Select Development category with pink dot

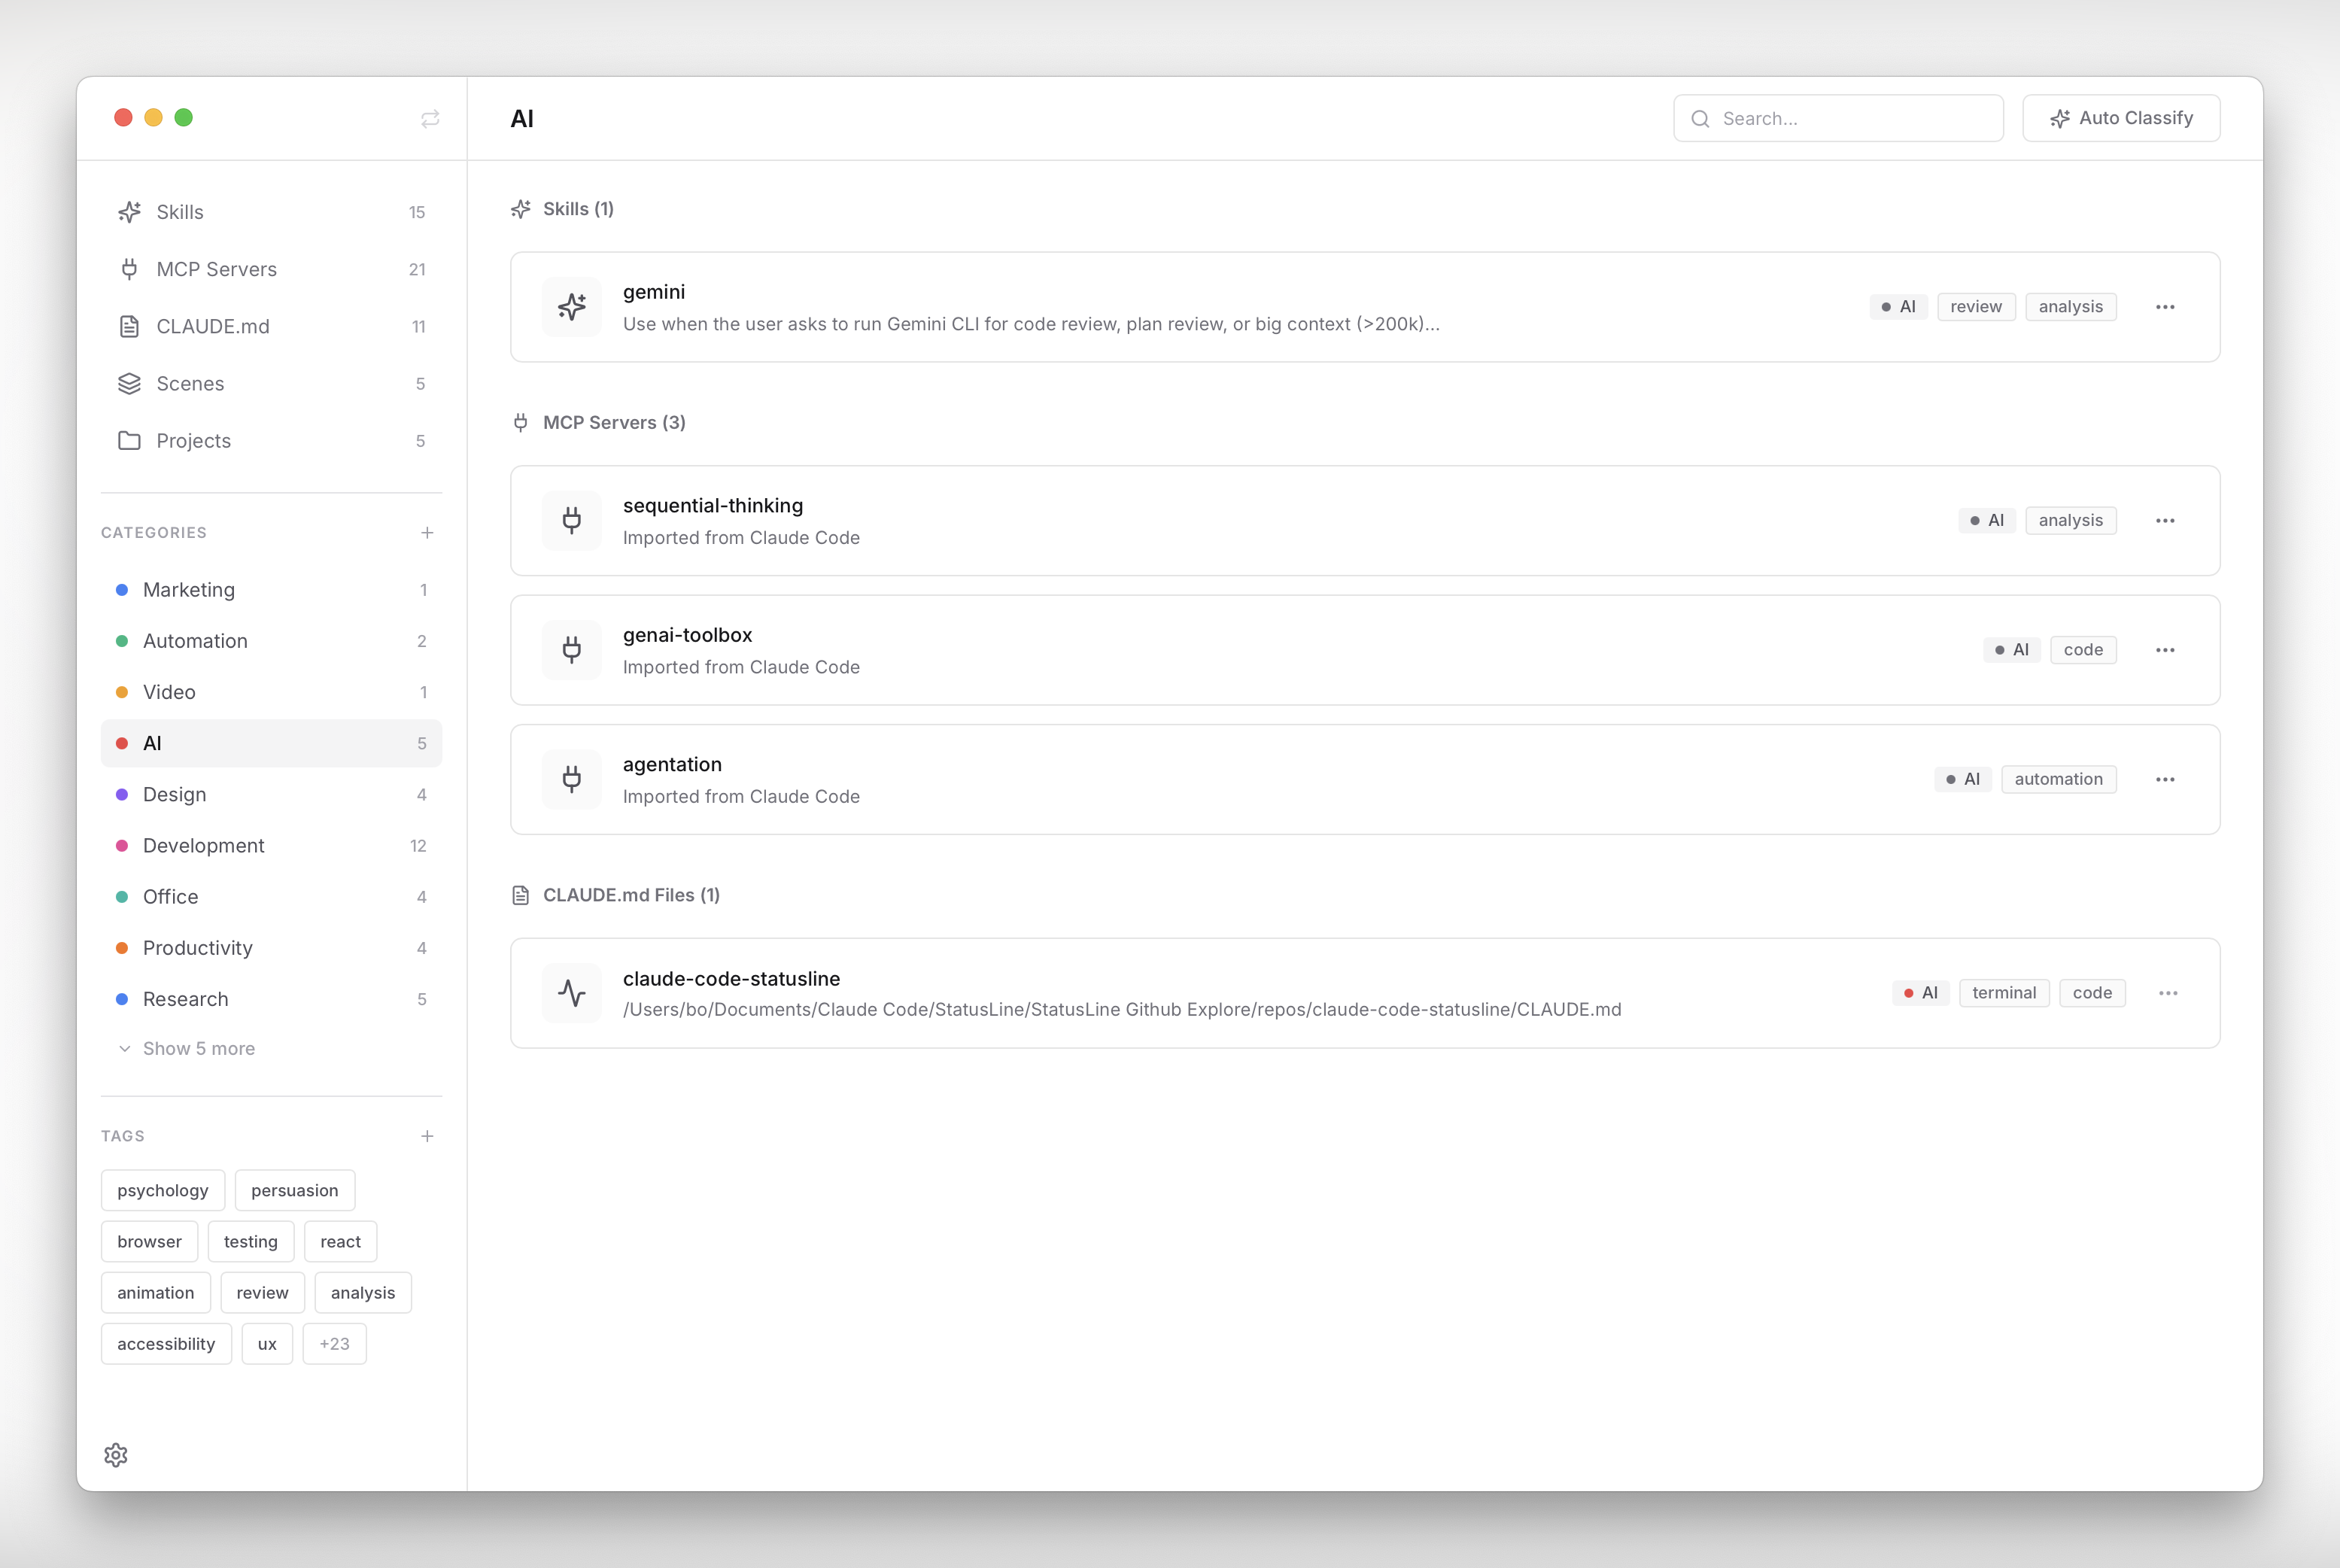tap(203, 846)
